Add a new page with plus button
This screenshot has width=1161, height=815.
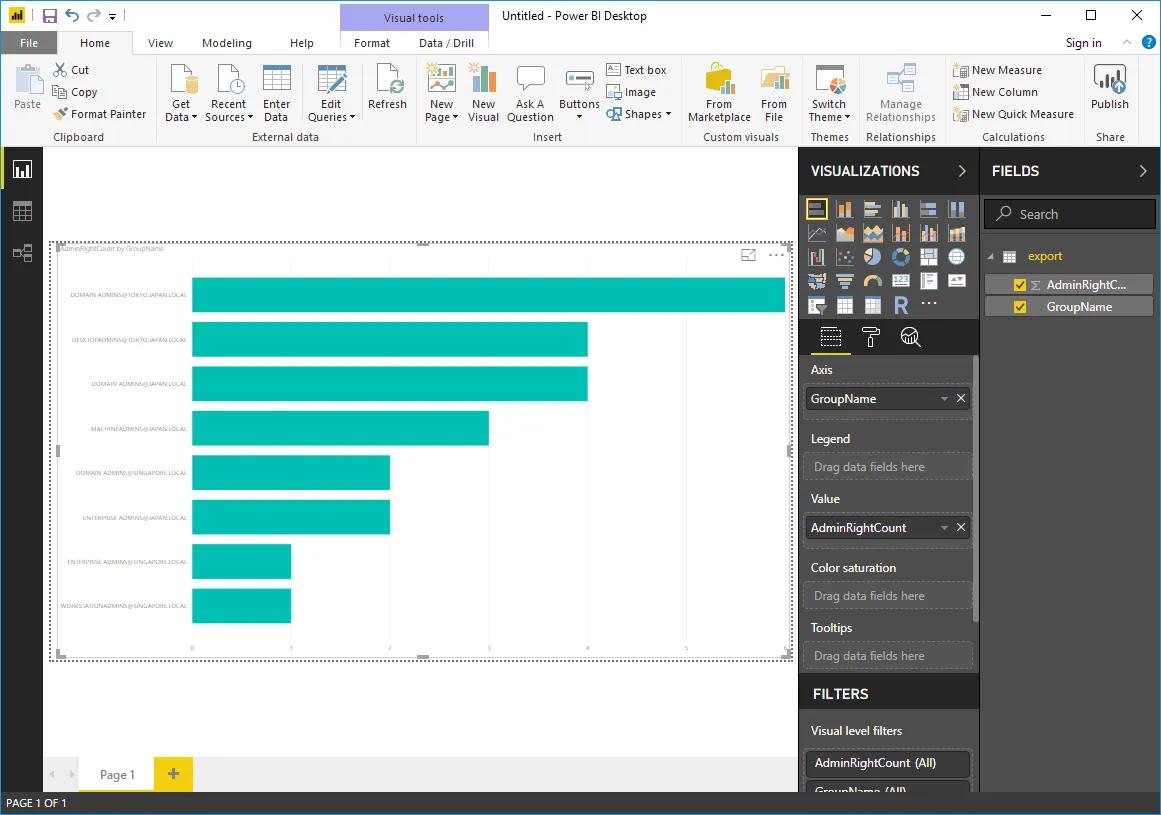pyautogui.click(x=173, y=774)
